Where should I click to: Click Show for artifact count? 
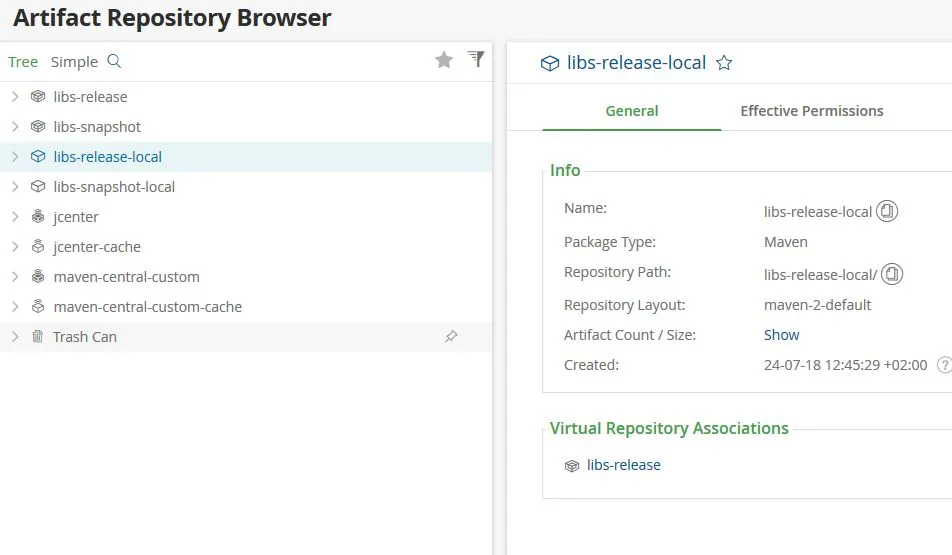point(781,335)
